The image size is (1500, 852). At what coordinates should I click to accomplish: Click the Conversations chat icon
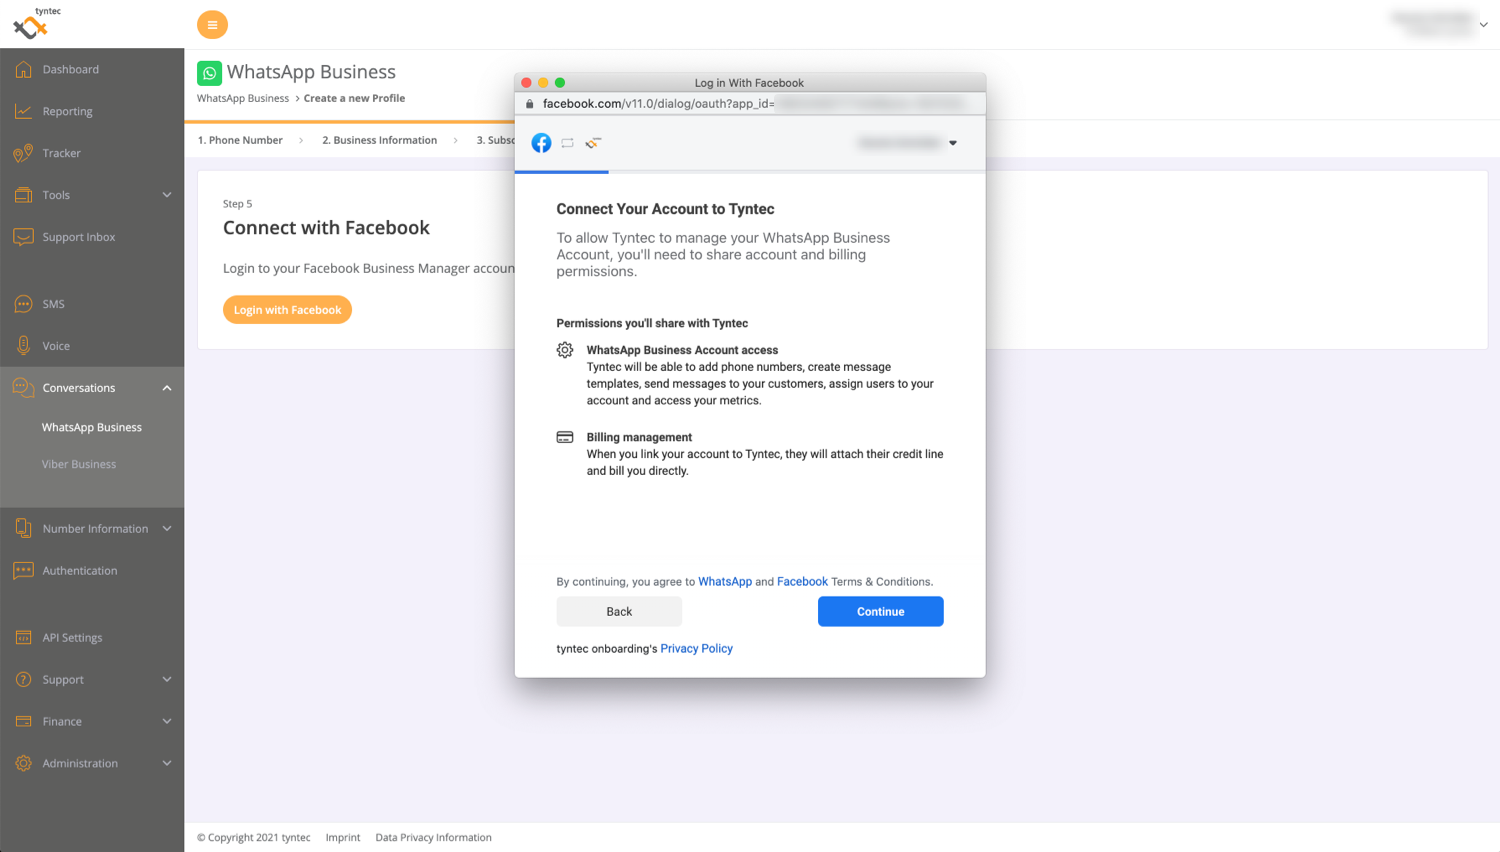tap(23, 388)
